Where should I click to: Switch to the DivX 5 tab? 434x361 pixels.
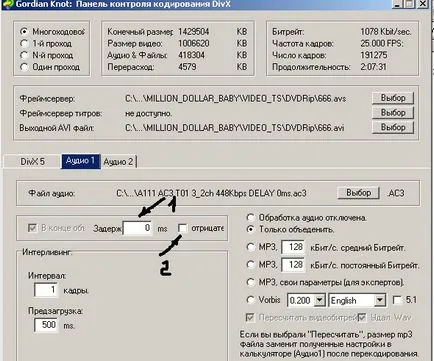pos(32,162)
